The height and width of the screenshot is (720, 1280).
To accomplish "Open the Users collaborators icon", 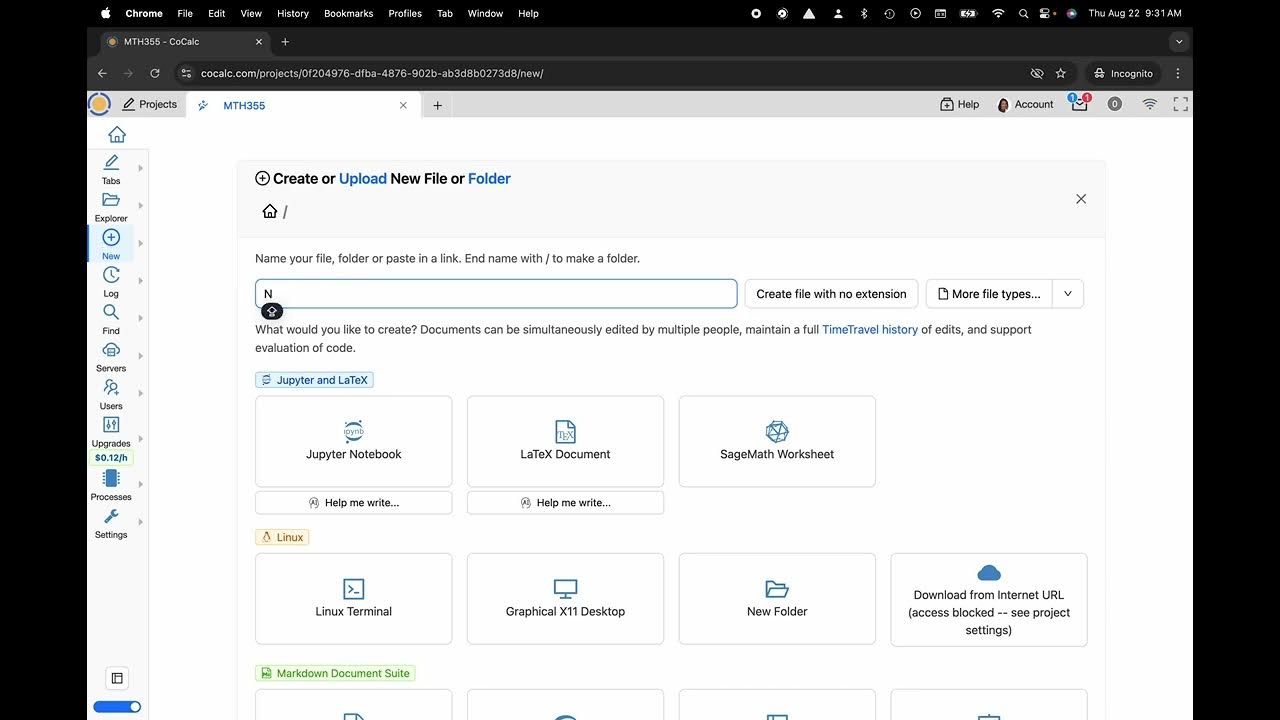I will click(x=111, y=388).
